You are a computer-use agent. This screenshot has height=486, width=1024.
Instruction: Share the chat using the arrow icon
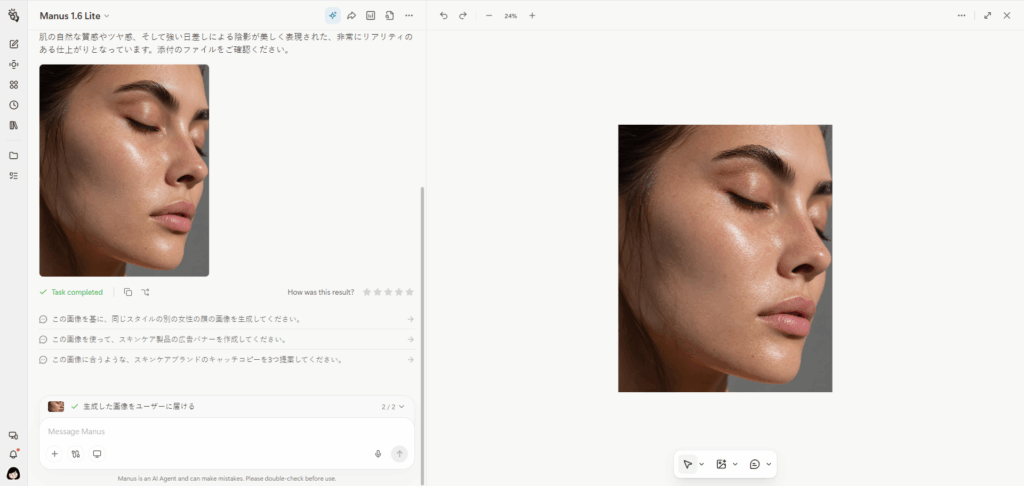[351, 16]
